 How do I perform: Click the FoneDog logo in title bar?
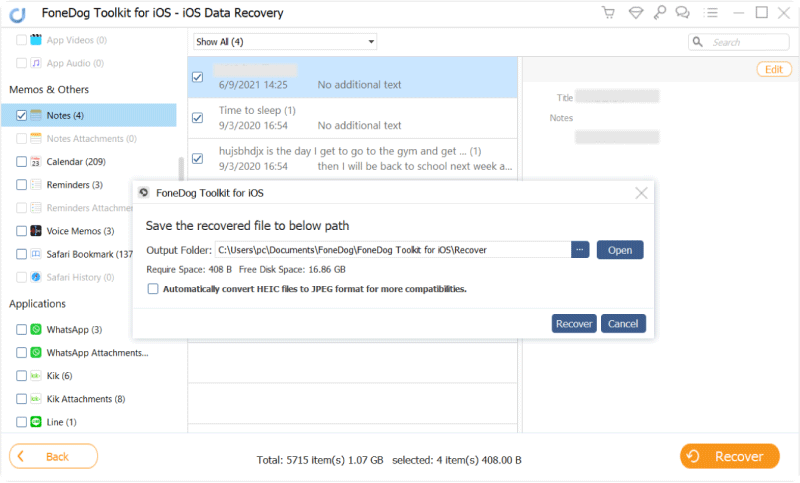[18, 14]
